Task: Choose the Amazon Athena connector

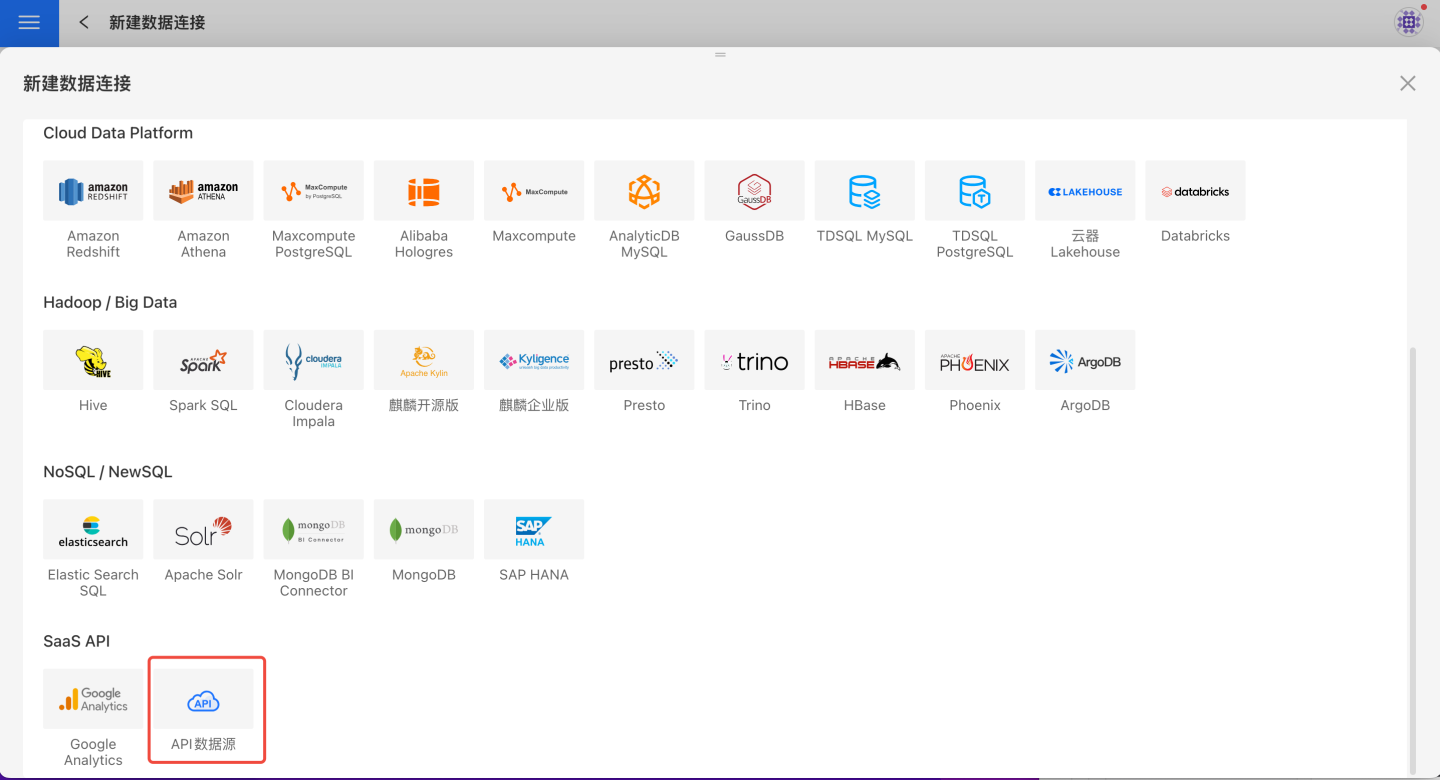Action: point(203,191)
